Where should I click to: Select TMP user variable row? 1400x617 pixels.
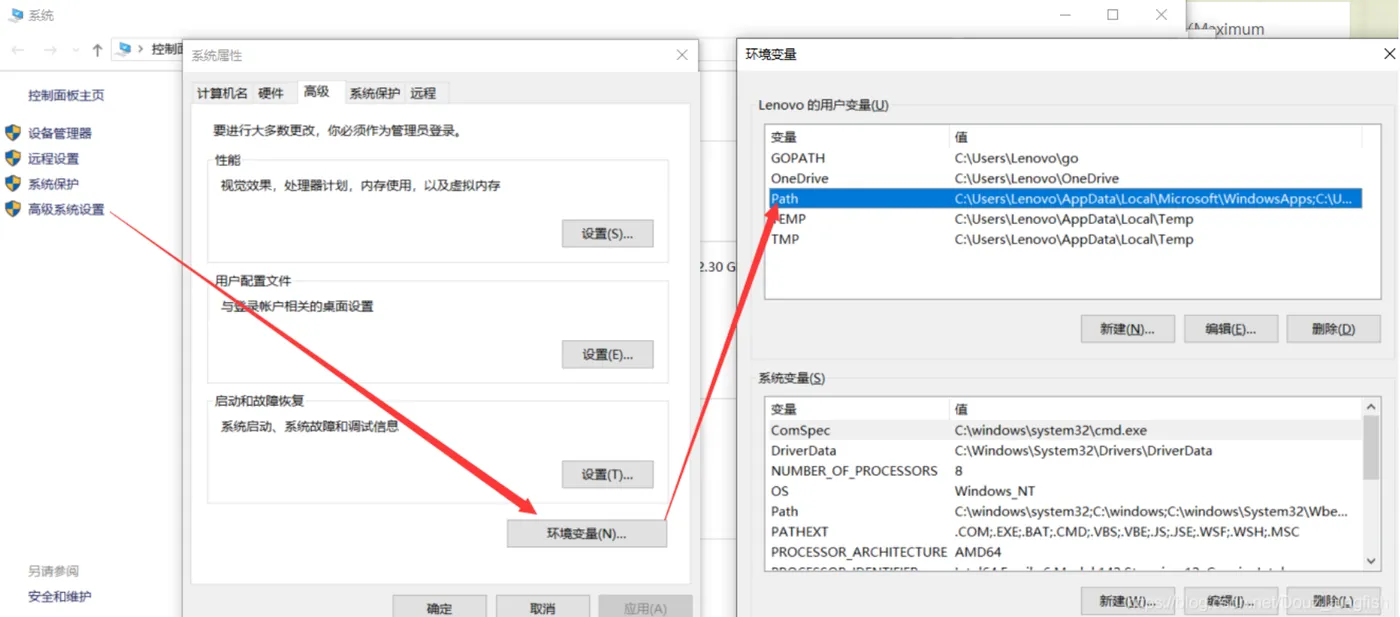point(1065,239)
